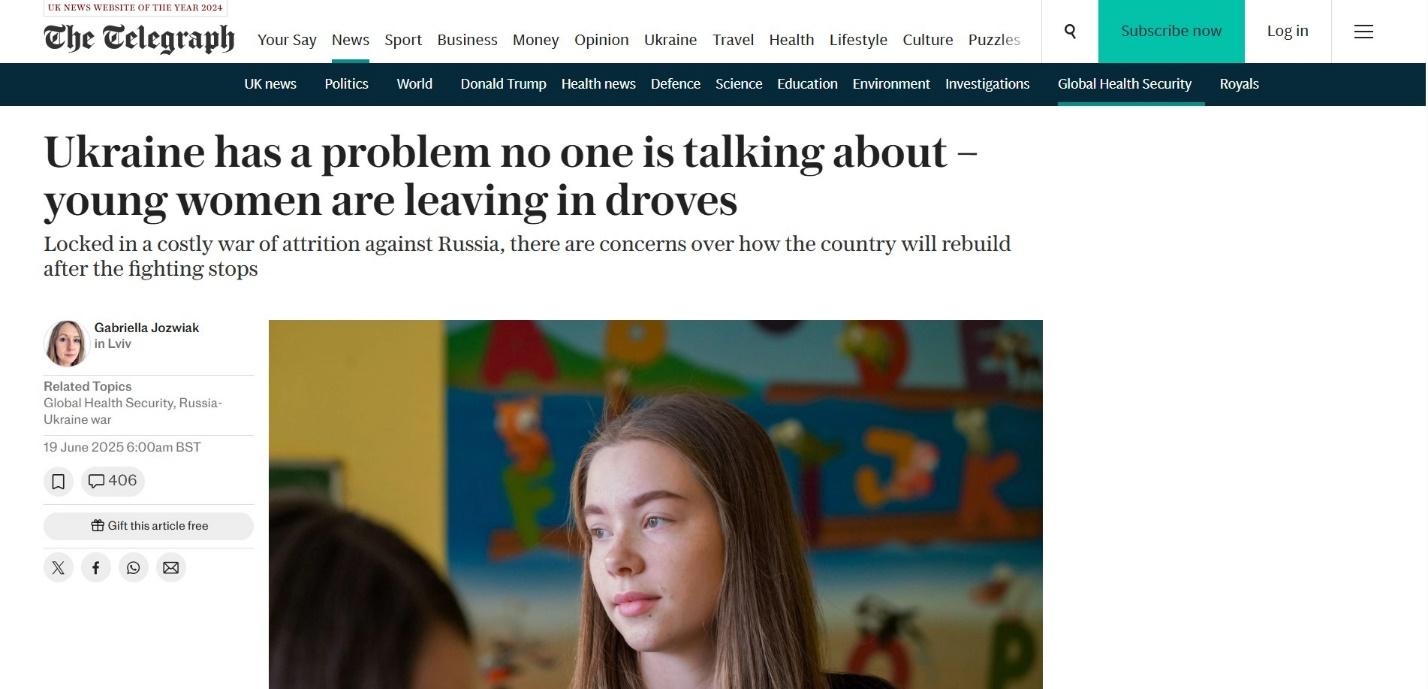The image size is (1428, 689).
Task: Go to The Telegraph home logo
Action: (x=139, y=38)
